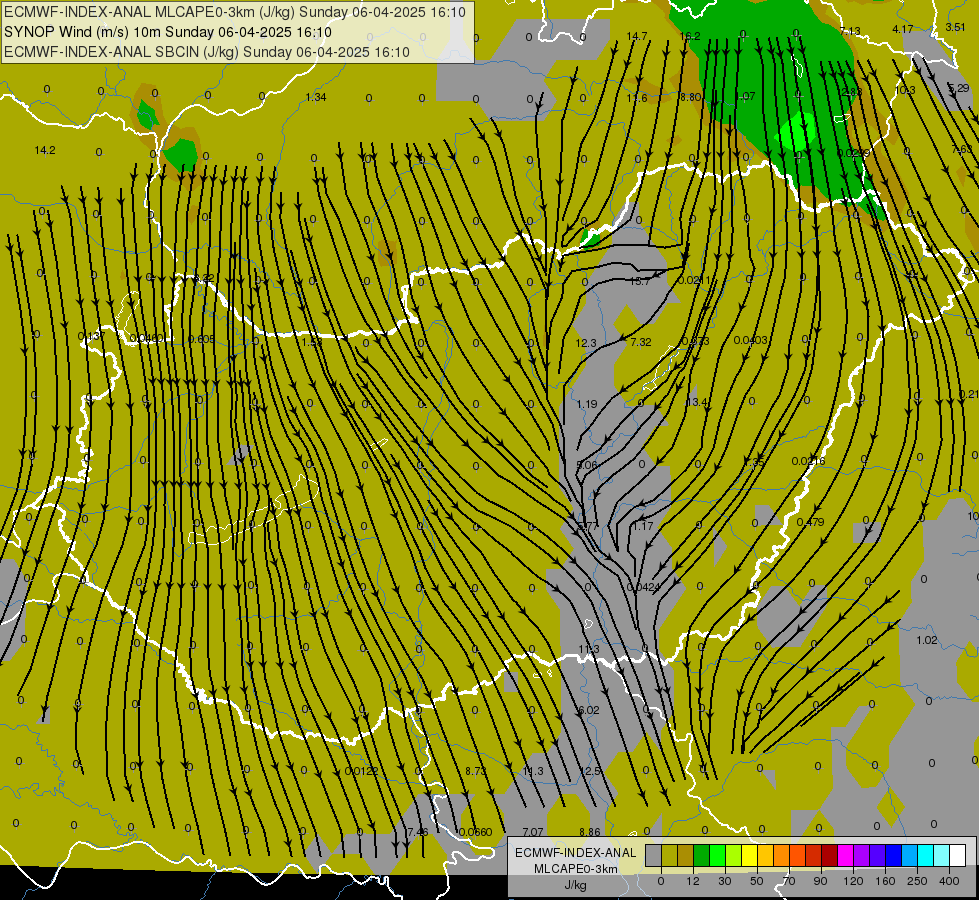Click the map value 3.51
979x900 pixels.
(955, 27)
